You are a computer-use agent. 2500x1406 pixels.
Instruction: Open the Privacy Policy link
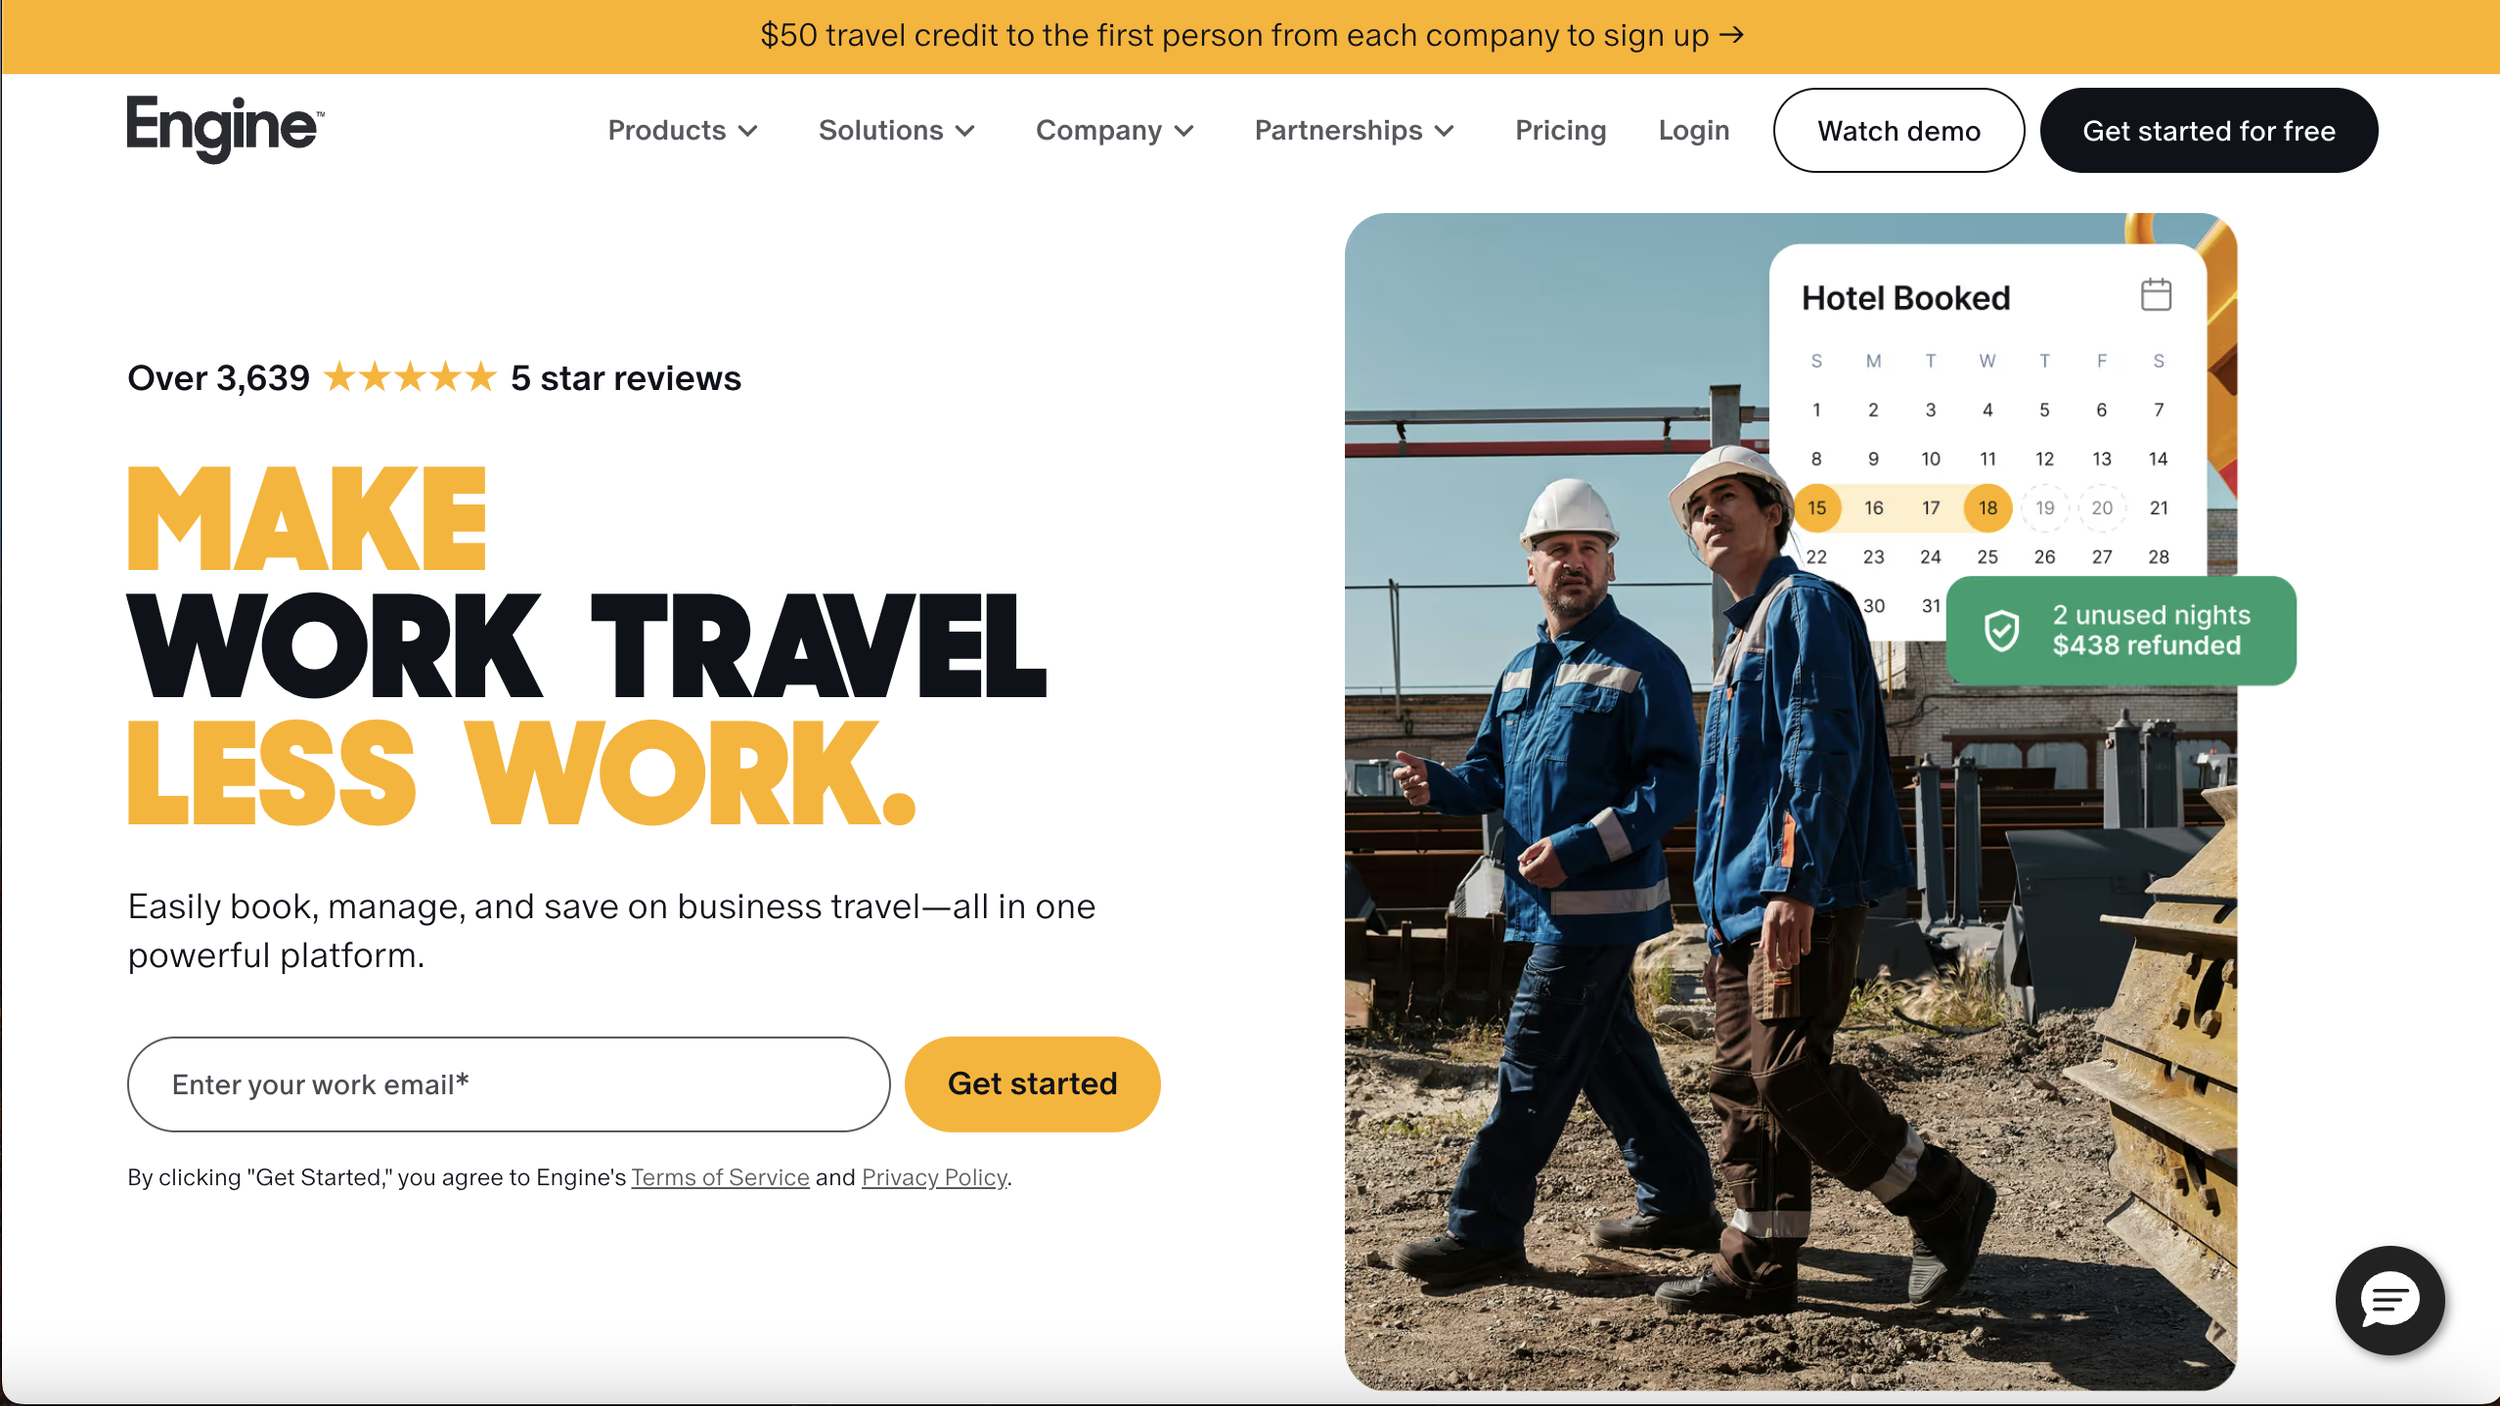934,1177
